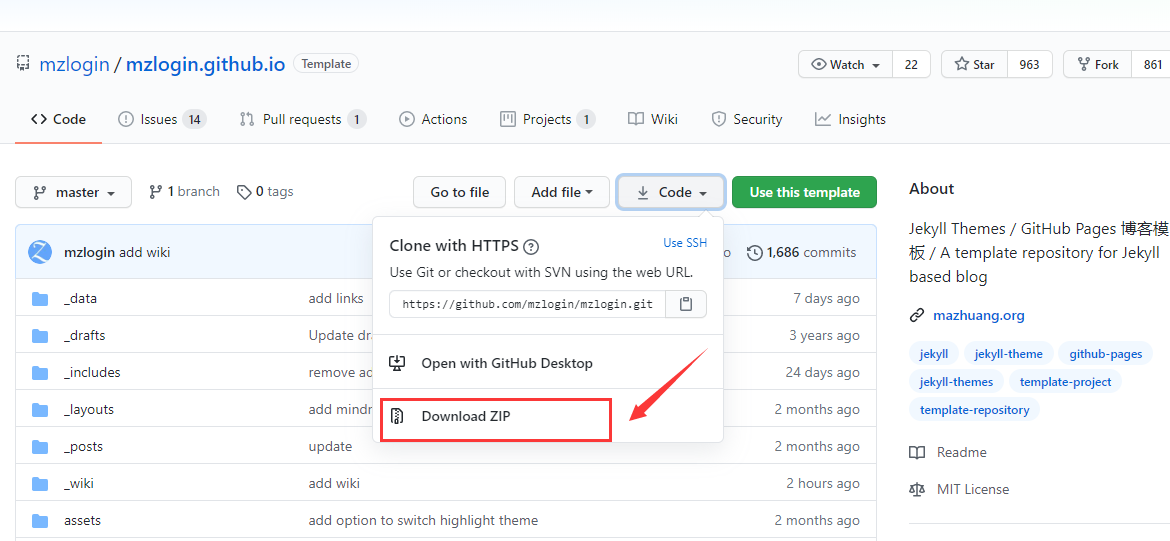Click the github-pages topic tag
This screenshot has height=541, width=1170.
(1105, 354)
